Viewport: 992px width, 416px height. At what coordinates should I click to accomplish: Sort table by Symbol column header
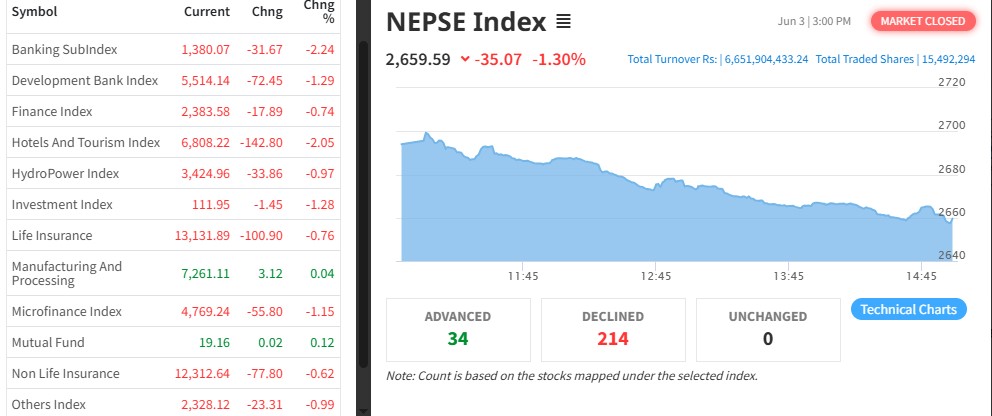34,12
